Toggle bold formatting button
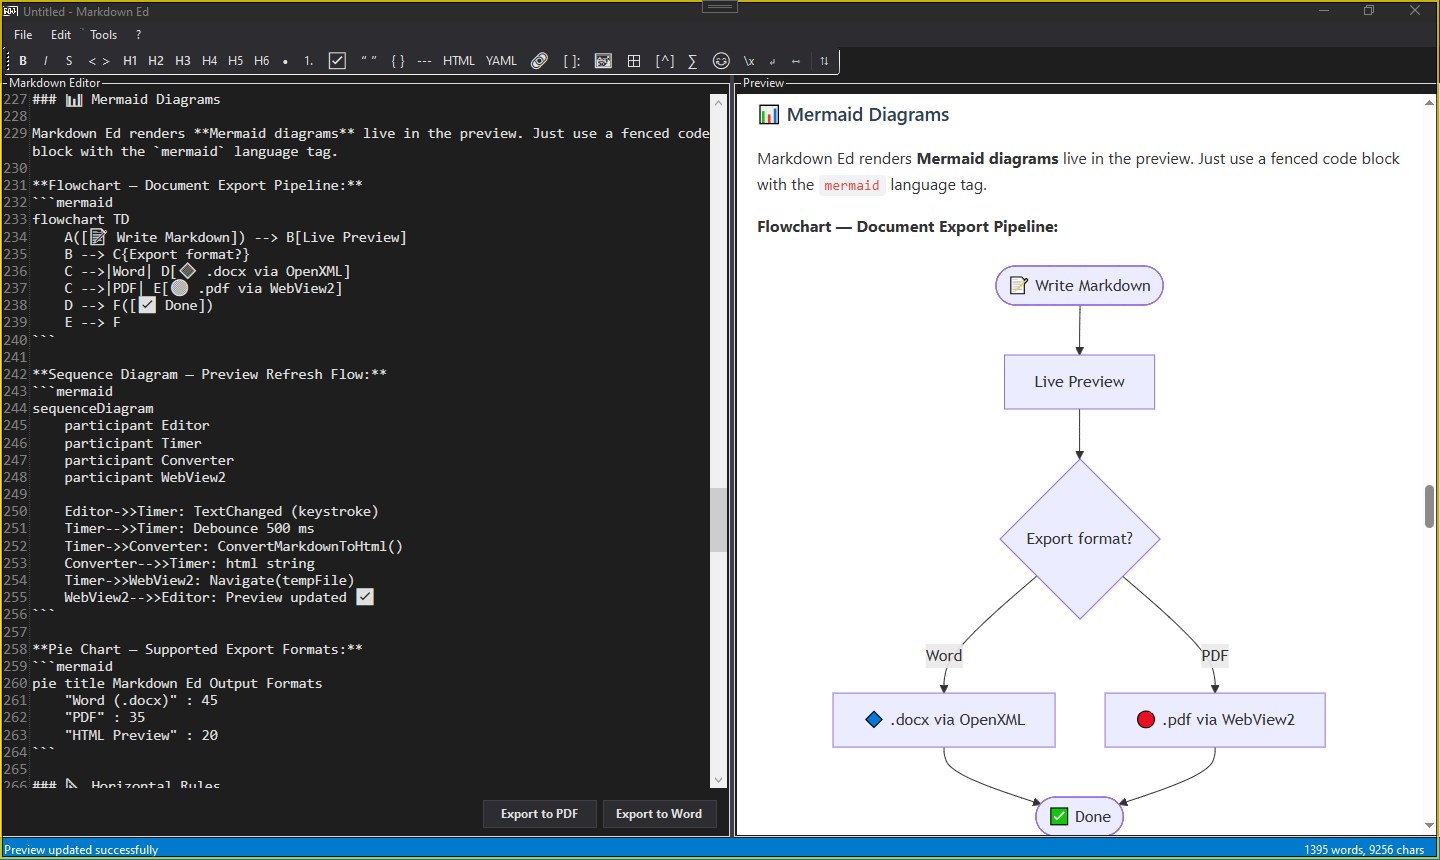The width and height of the screenshot is (1440, 860). click(23, 61)
